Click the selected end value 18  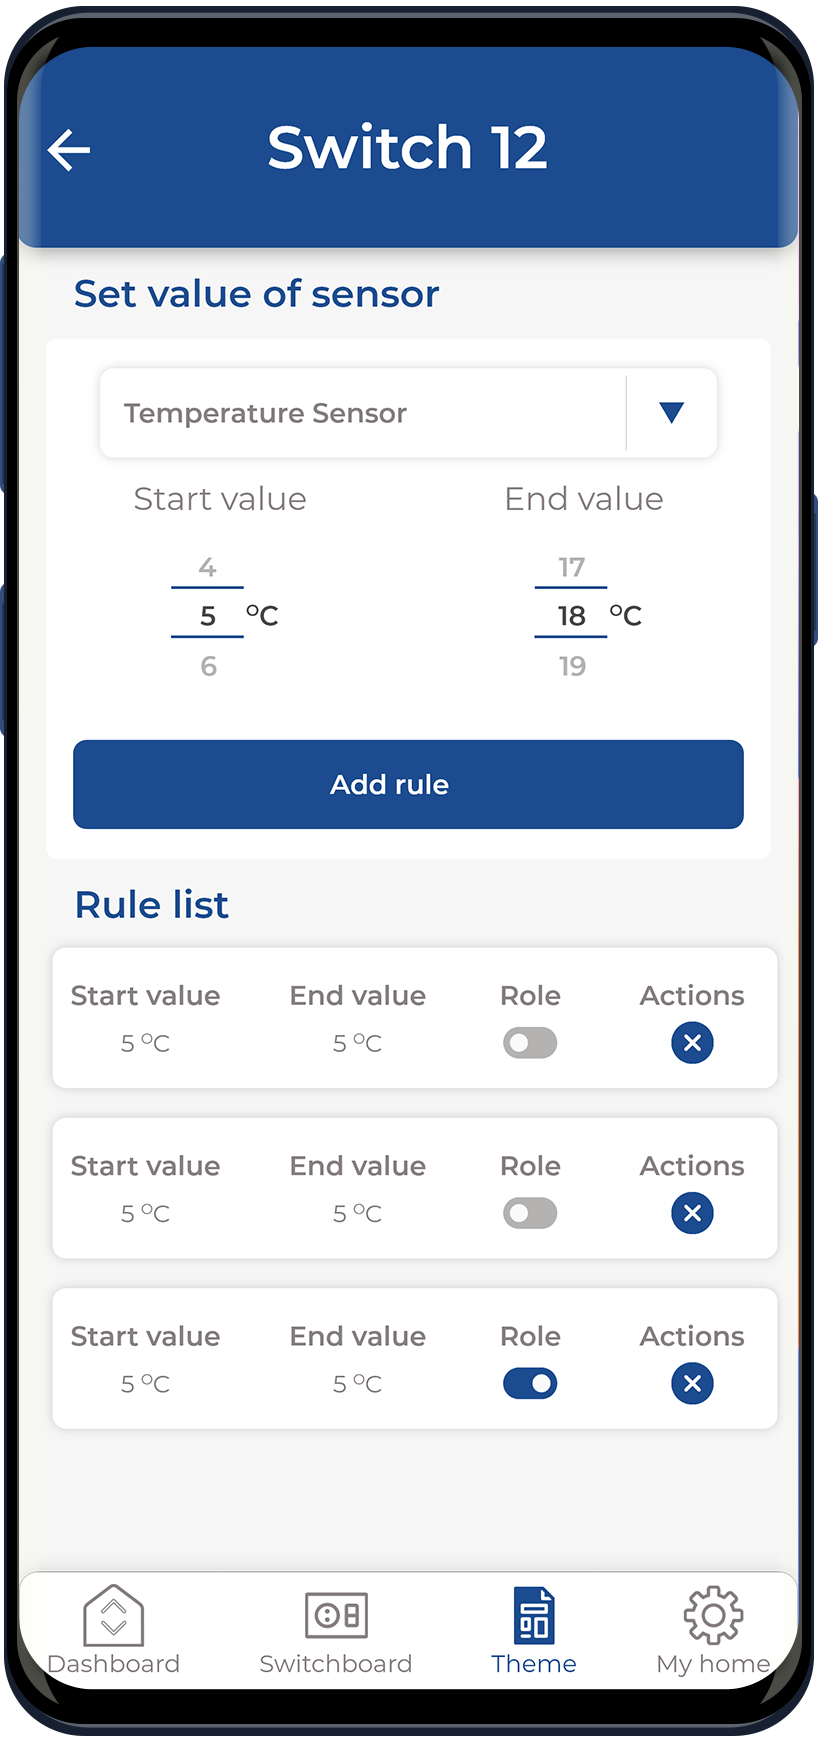click(x=571, y=616)
